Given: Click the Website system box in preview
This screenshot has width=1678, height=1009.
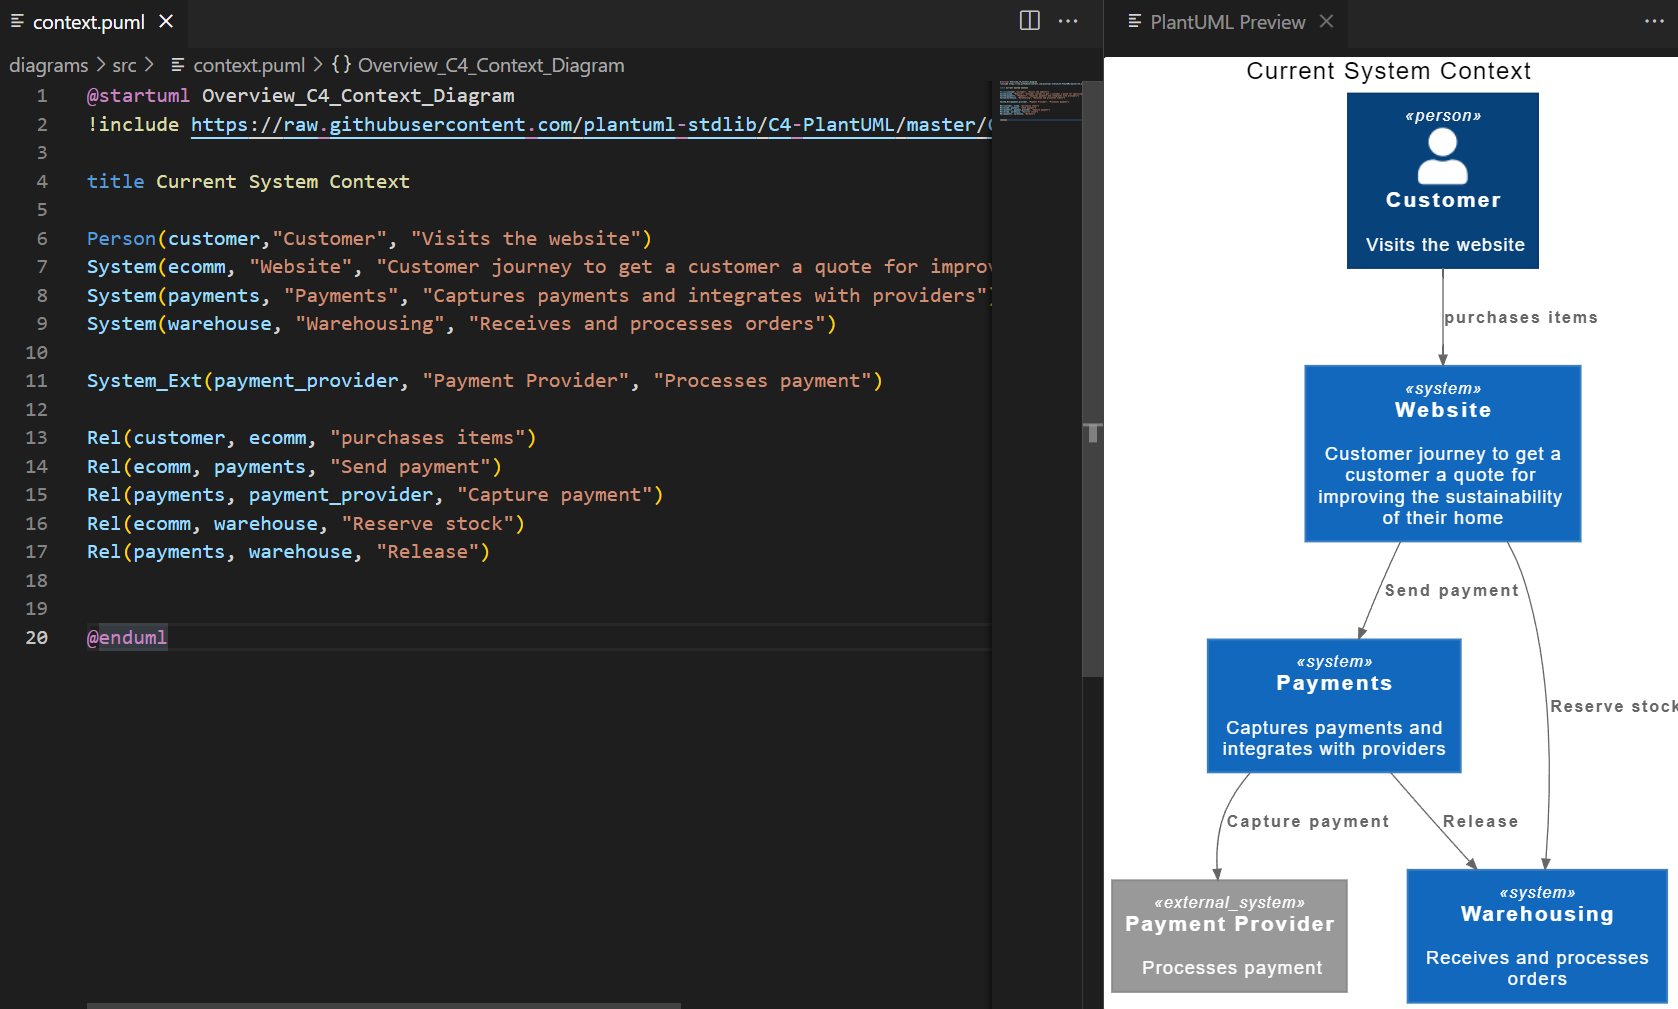Looking at the screenshot, I should coord(1442,454).
